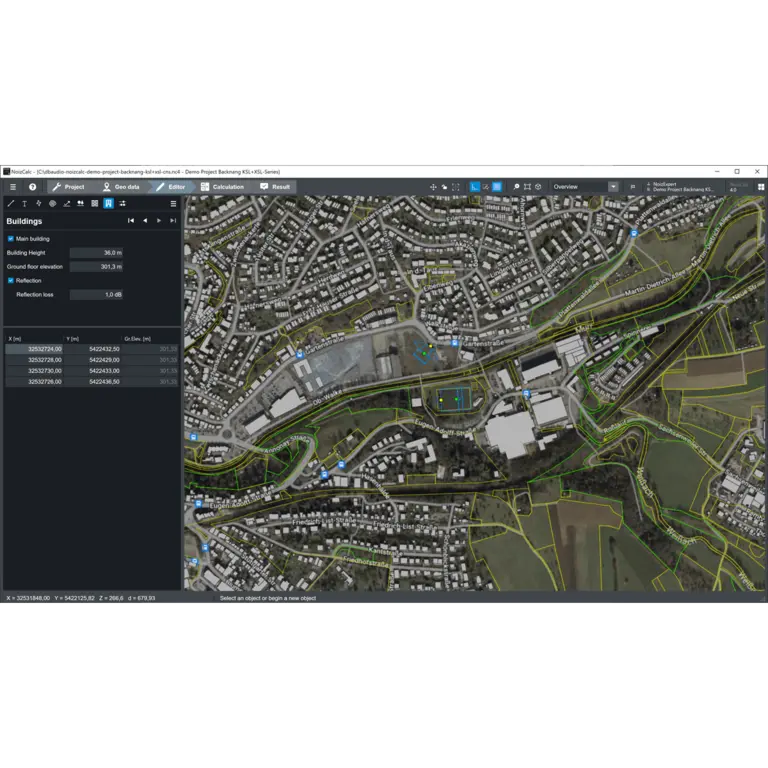Click the bus stop marker at map top right
Screen dimensions: 768x768
tap(634, 234)
